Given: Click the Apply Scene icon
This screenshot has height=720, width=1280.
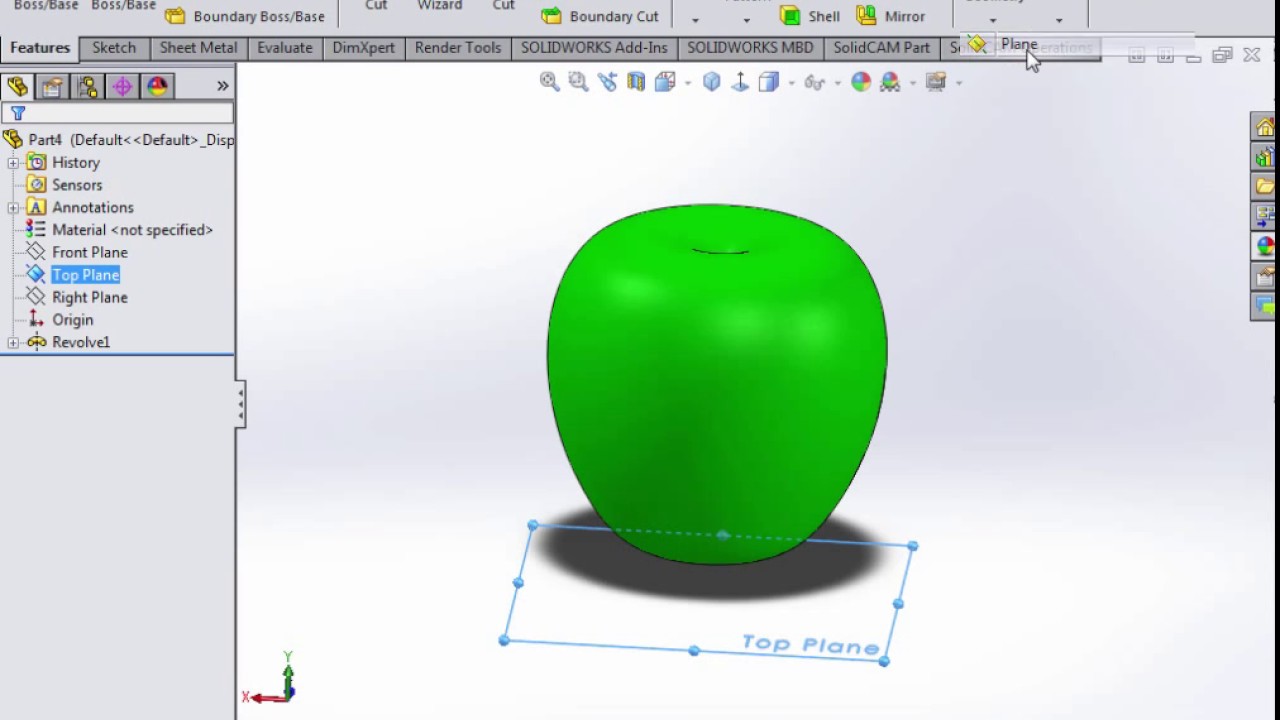Looking at the screenshot, I should point(890,82).
